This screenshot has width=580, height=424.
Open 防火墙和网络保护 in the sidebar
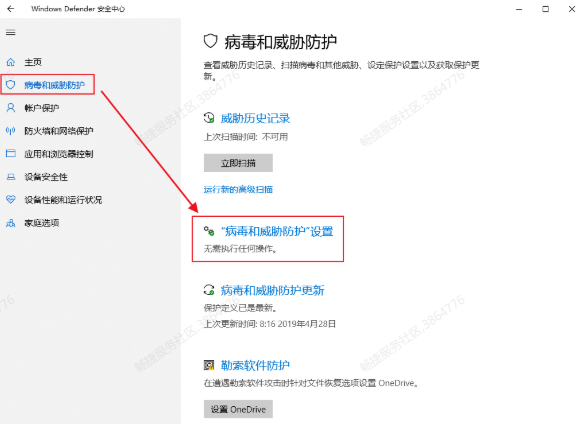point(59,131)
